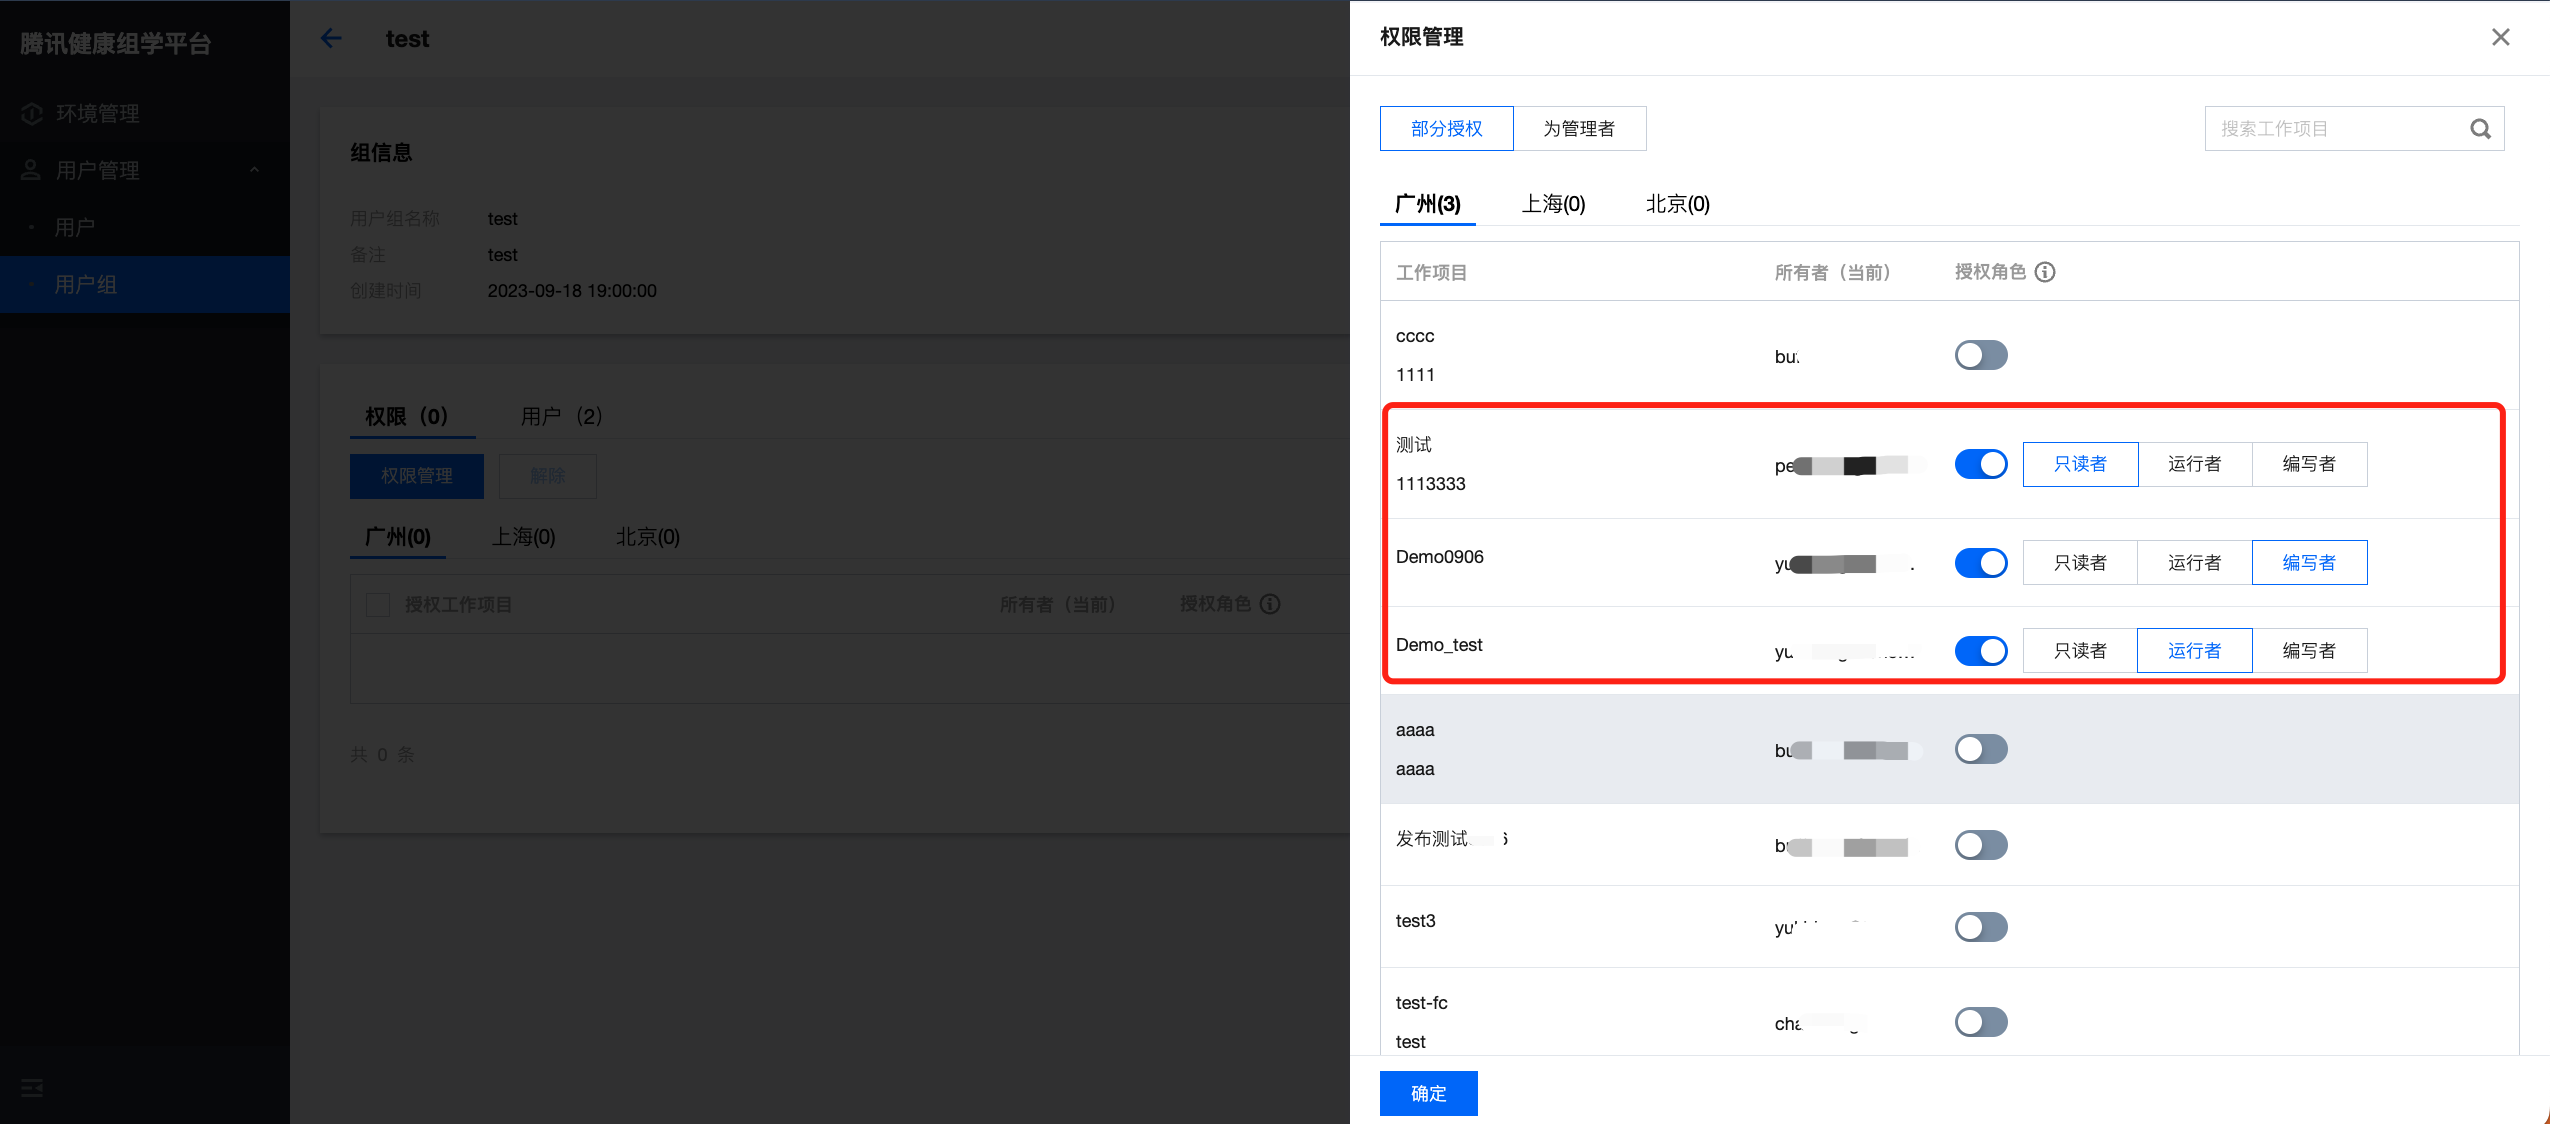Image resolution: width=2550 pixels, height=1124 pixels.
Task: Enable the cccc project toggle
Action: [x=1980, y=355]
